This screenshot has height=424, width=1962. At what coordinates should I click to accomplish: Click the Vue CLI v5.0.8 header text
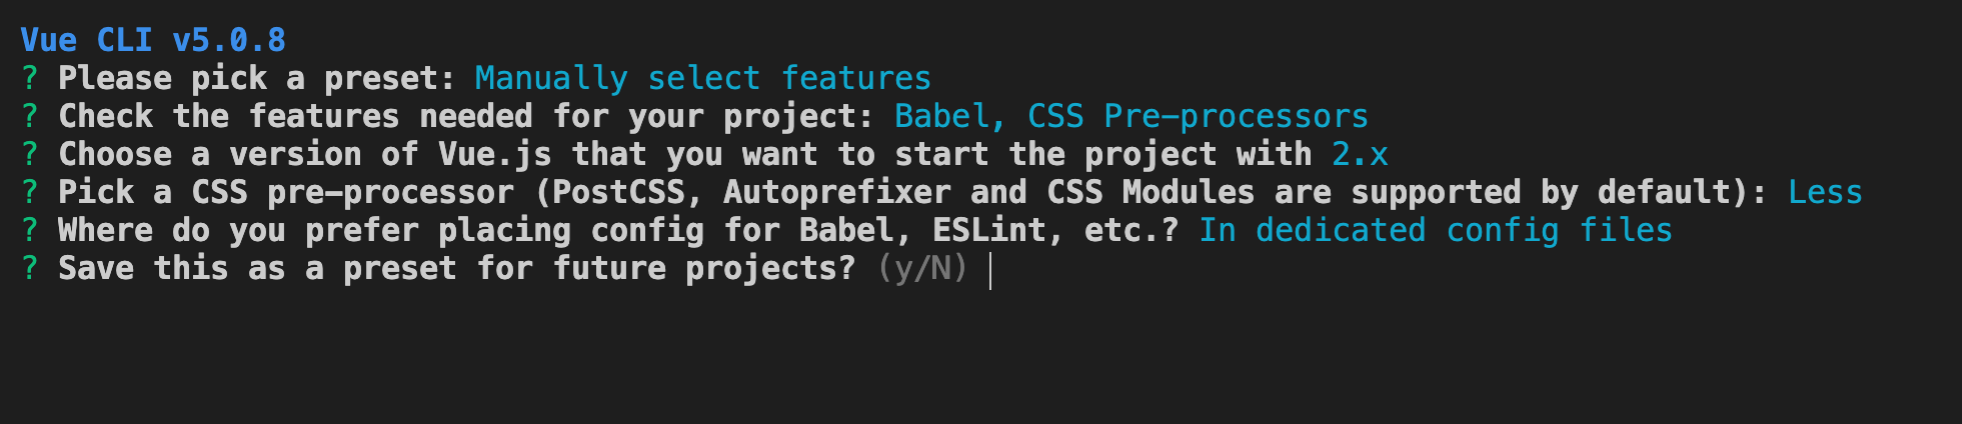click(x=153, y=40)
